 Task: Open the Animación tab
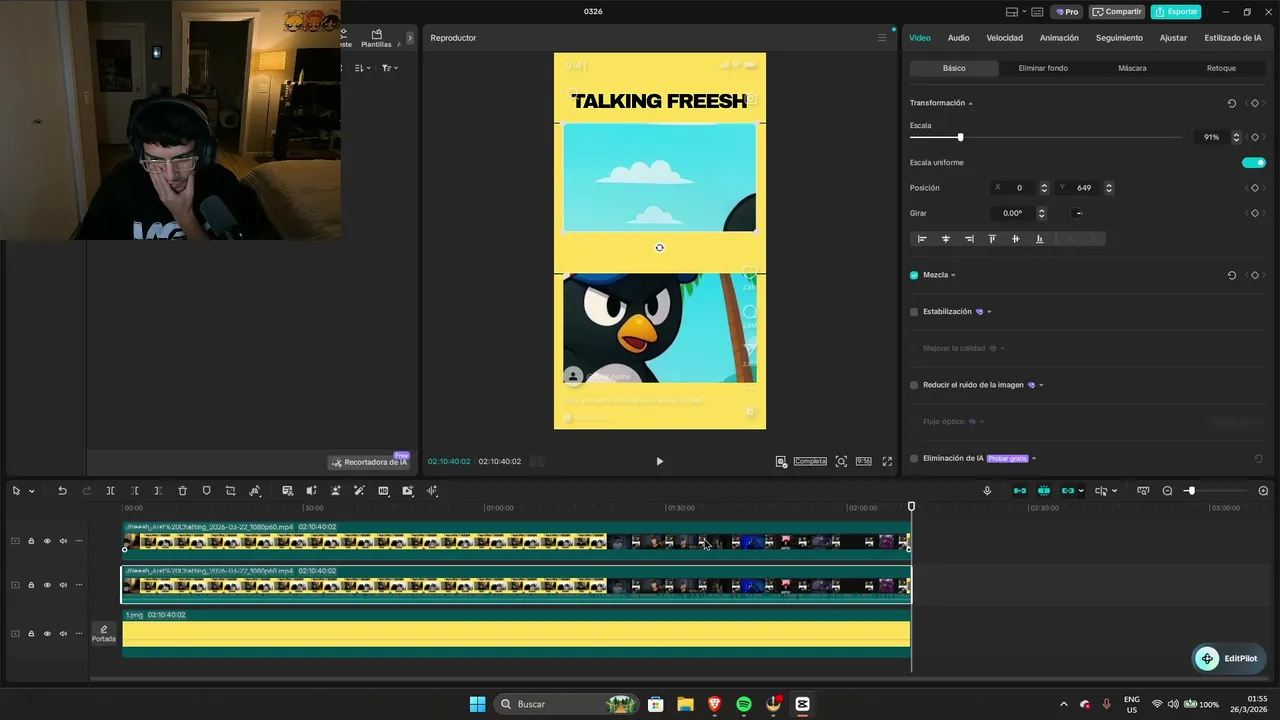(x=1059, y=38)
